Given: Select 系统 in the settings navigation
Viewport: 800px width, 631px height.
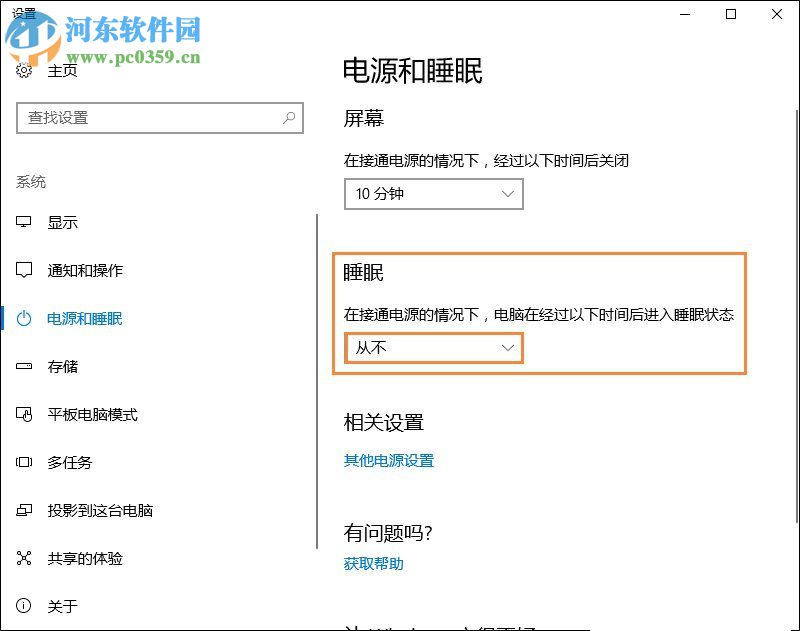Looking at the screenshot, I should [x=30, y=182].
